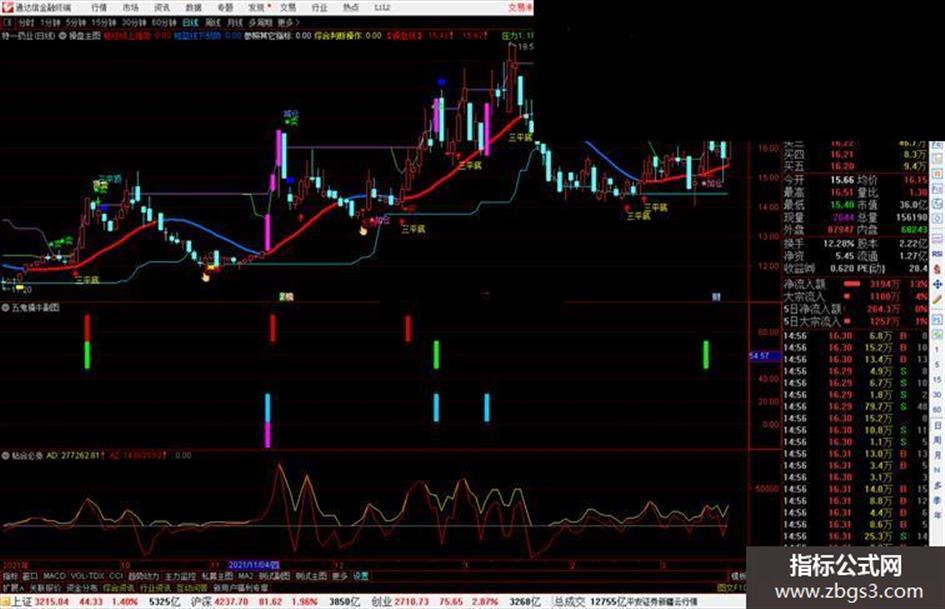Select the 主力监控 indicator tab

point(180,576)
